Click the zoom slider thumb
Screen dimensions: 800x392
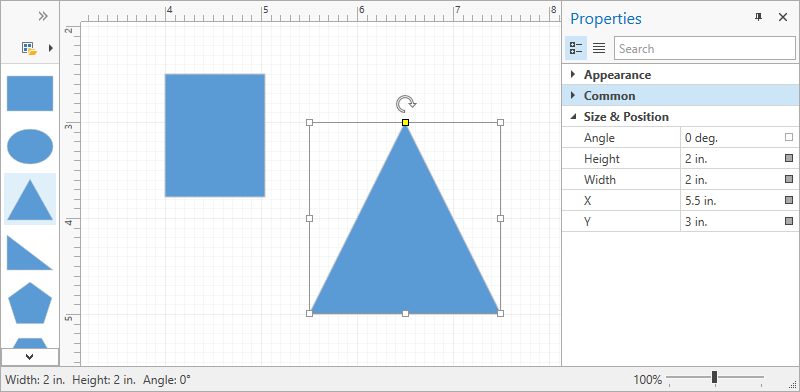714,377
